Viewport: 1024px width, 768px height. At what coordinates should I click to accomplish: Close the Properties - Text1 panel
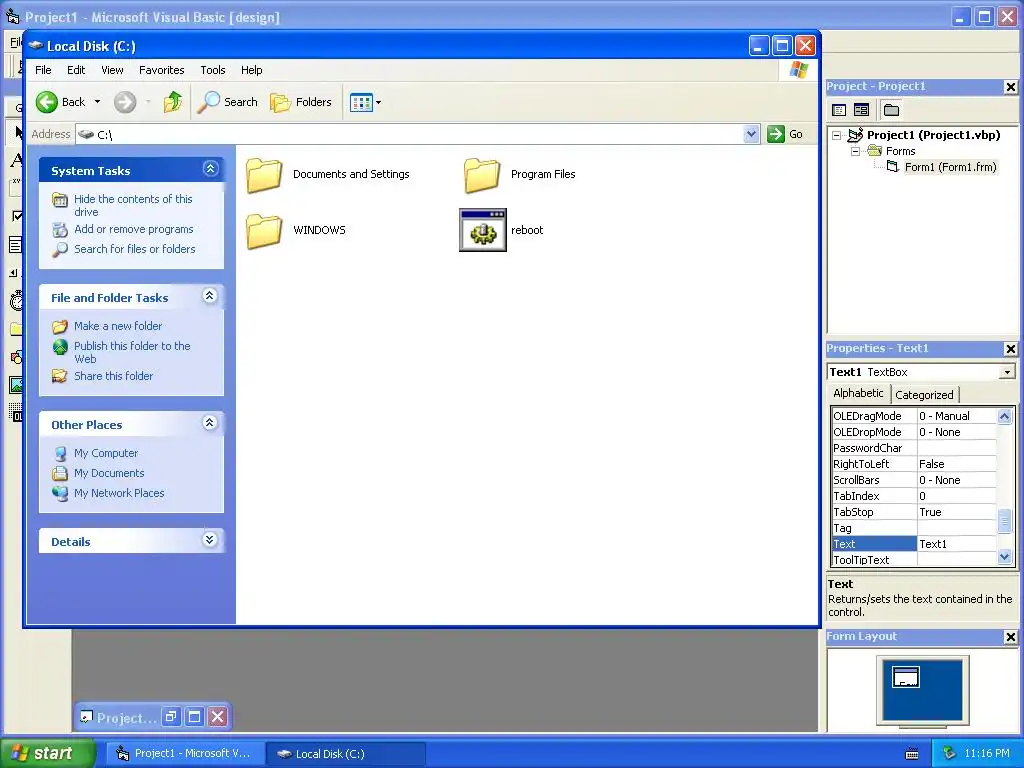point(1010,349)
